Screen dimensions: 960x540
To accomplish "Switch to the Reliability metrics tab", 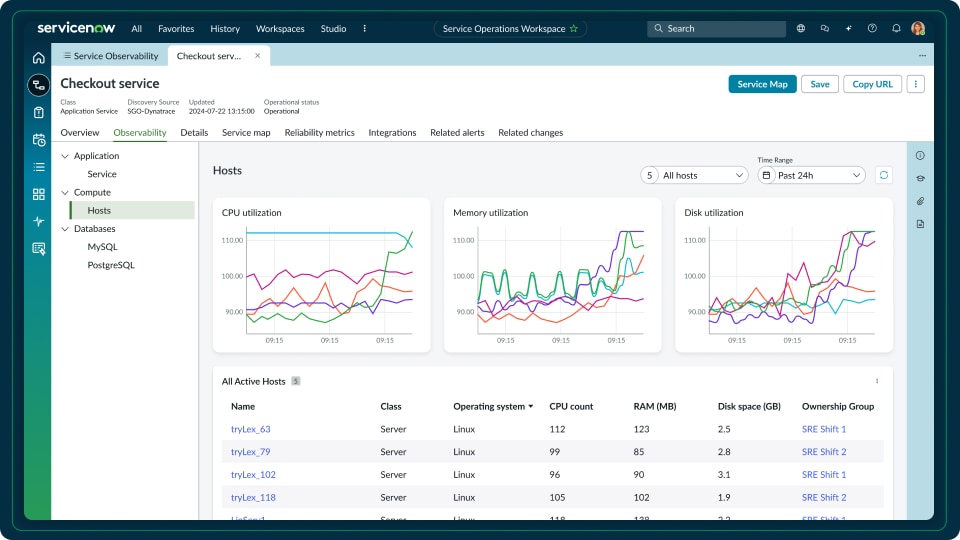I will (x=319, y=132).
